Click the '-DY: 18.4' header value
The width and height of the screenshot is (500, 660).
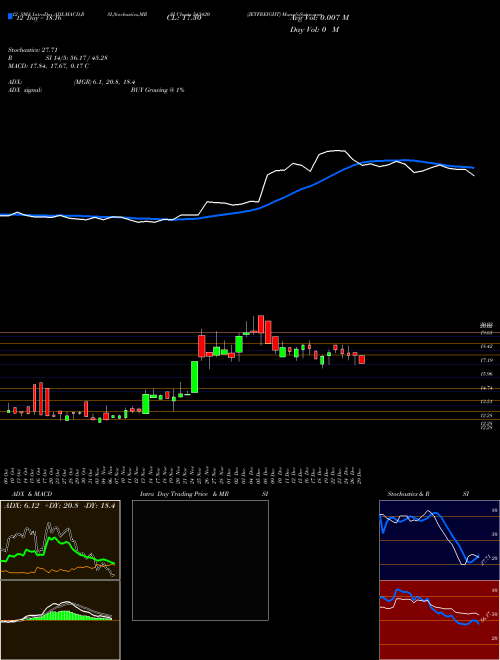[101, 505]
